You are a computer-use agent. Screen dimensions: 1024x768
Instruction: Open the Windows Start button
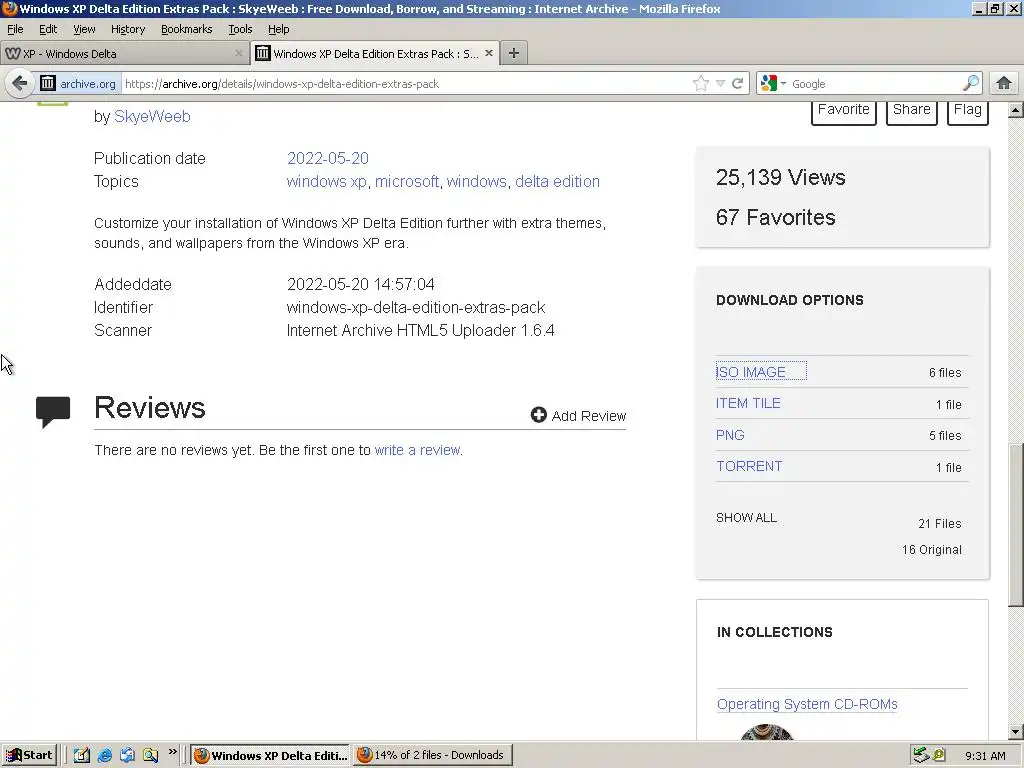pos(29,755)
